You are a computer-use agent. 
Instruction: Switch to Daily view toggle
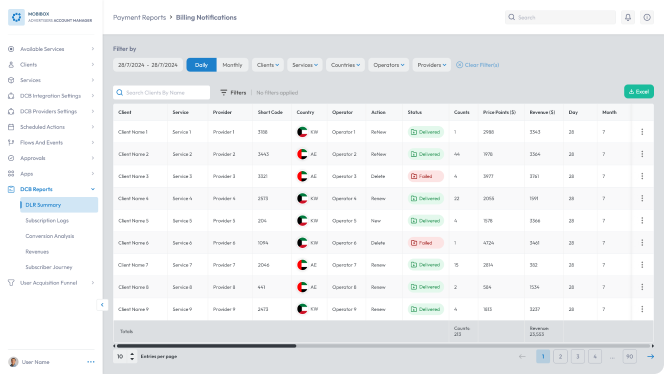click(x=201, y=65)
